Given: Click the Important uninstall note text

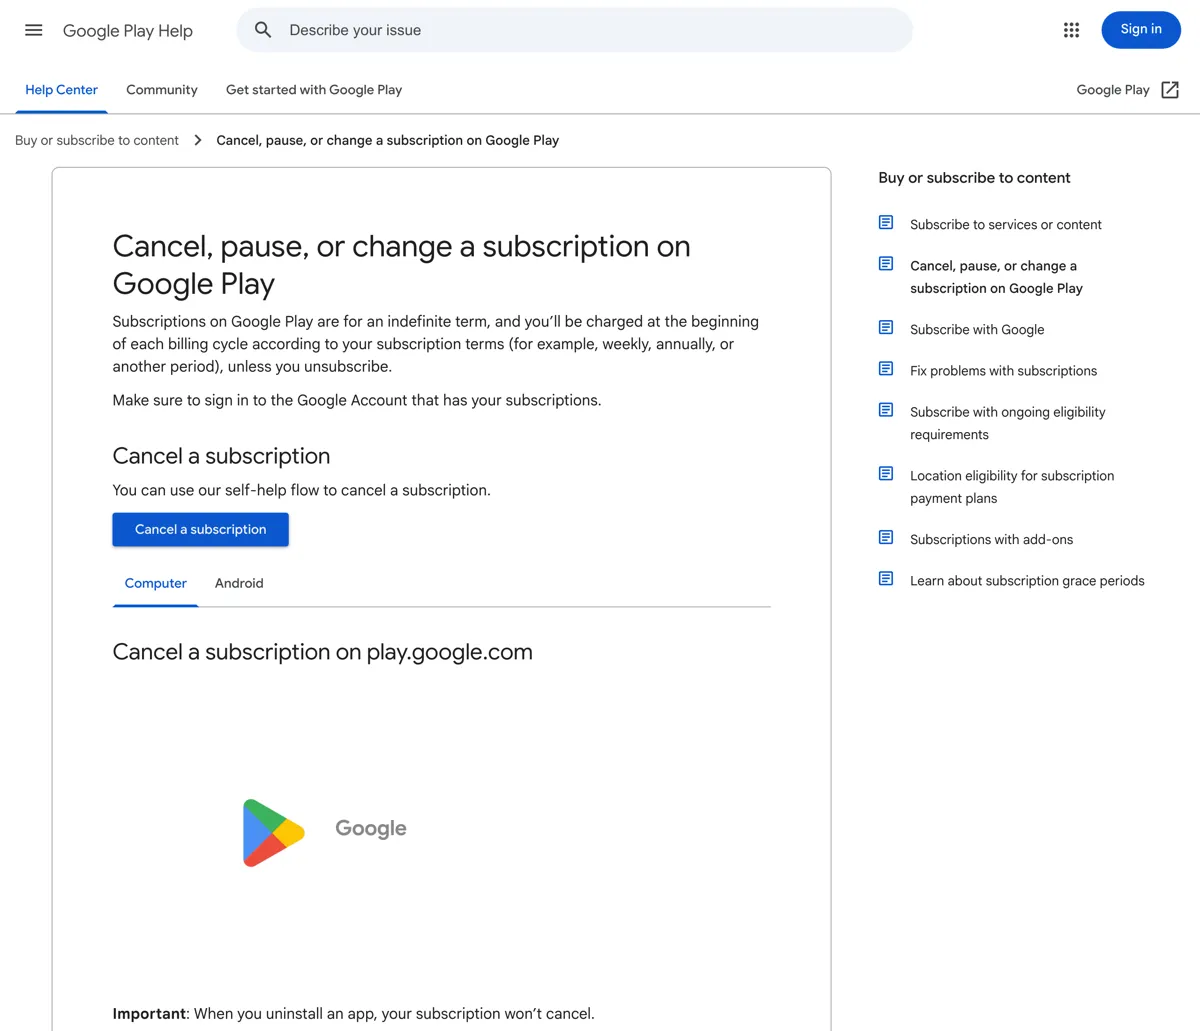Looking at the screenshot, I should coord(353,1014).
